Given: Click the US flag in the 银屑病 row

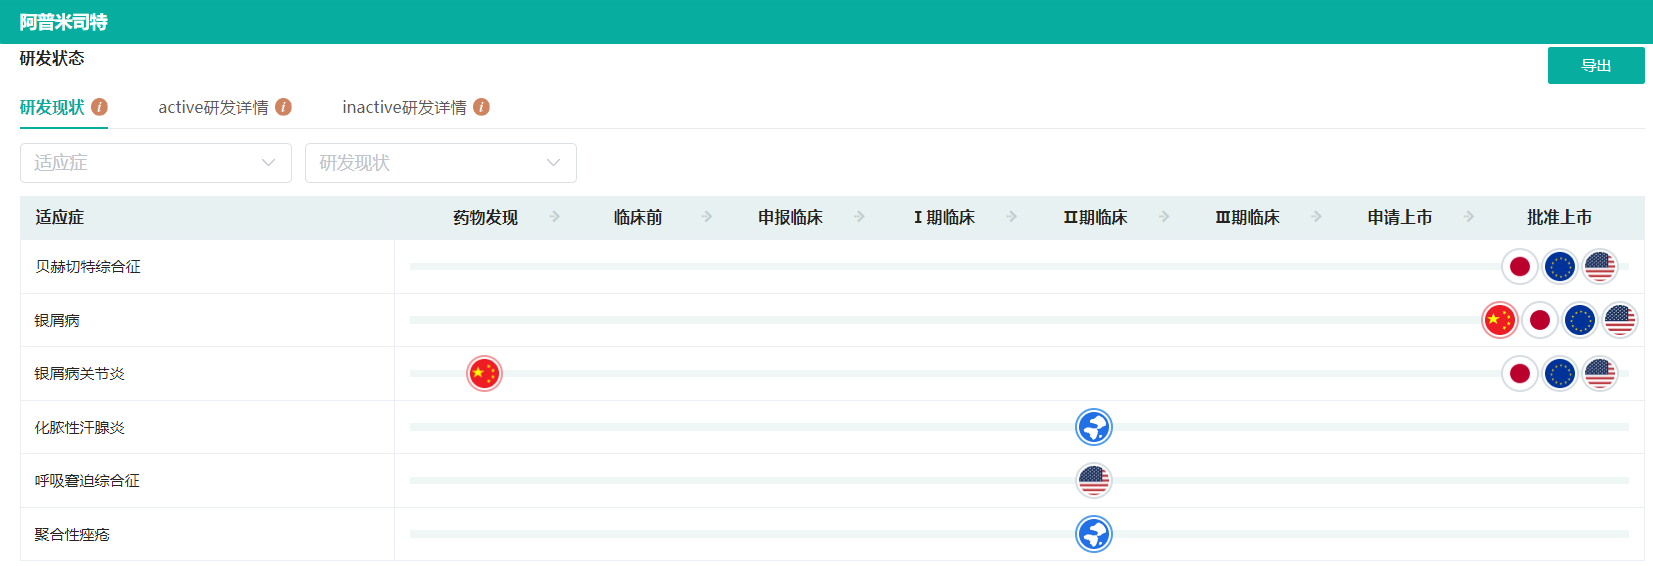Looking at the screenshot, I should [x=1620, y=320].
